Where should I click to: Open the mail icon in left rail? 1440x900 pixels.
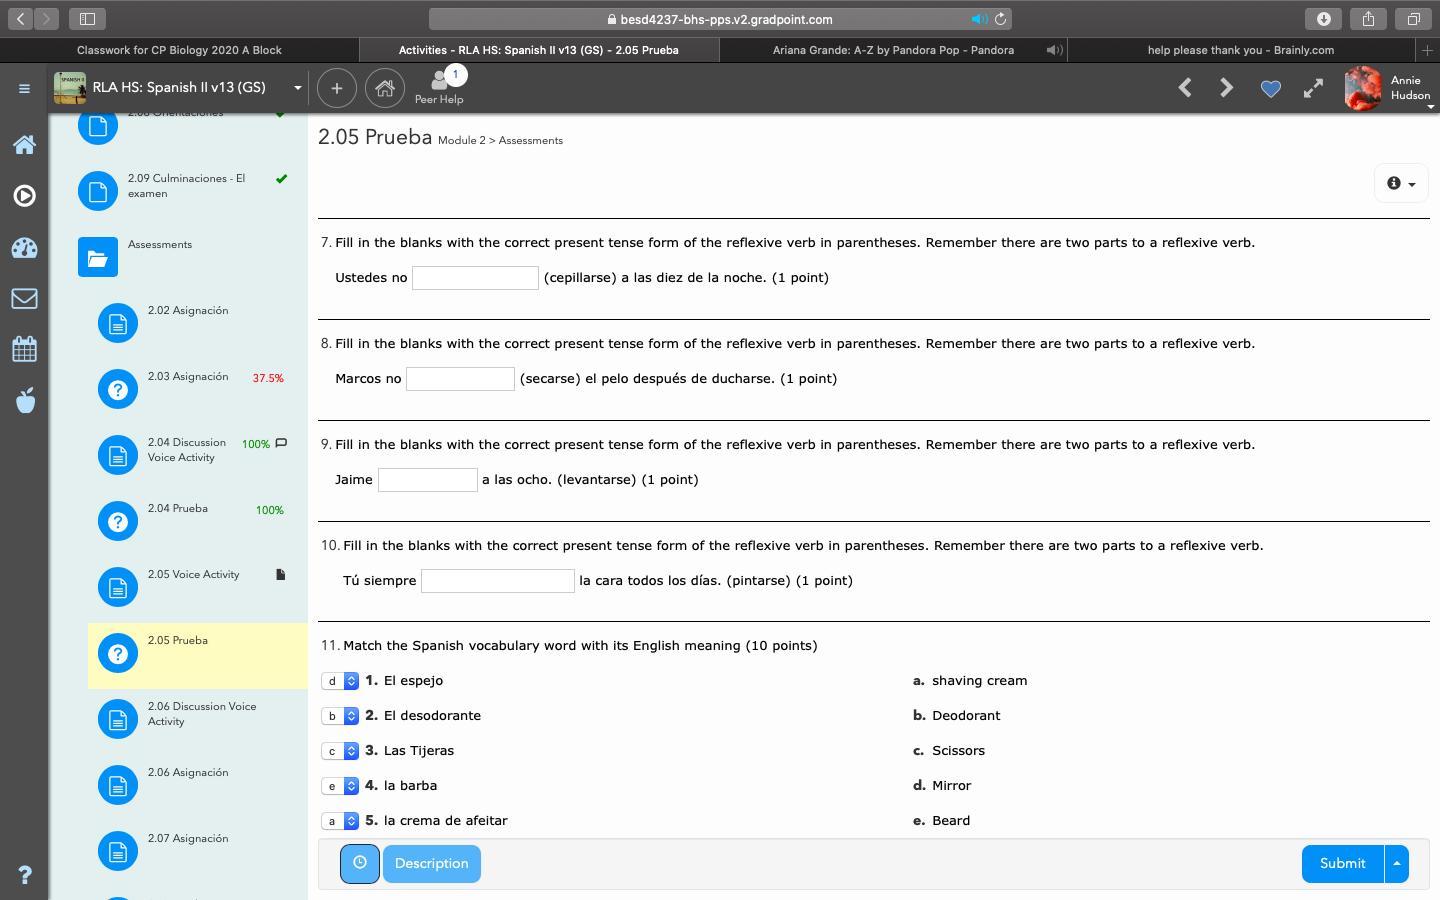(25, 298)
